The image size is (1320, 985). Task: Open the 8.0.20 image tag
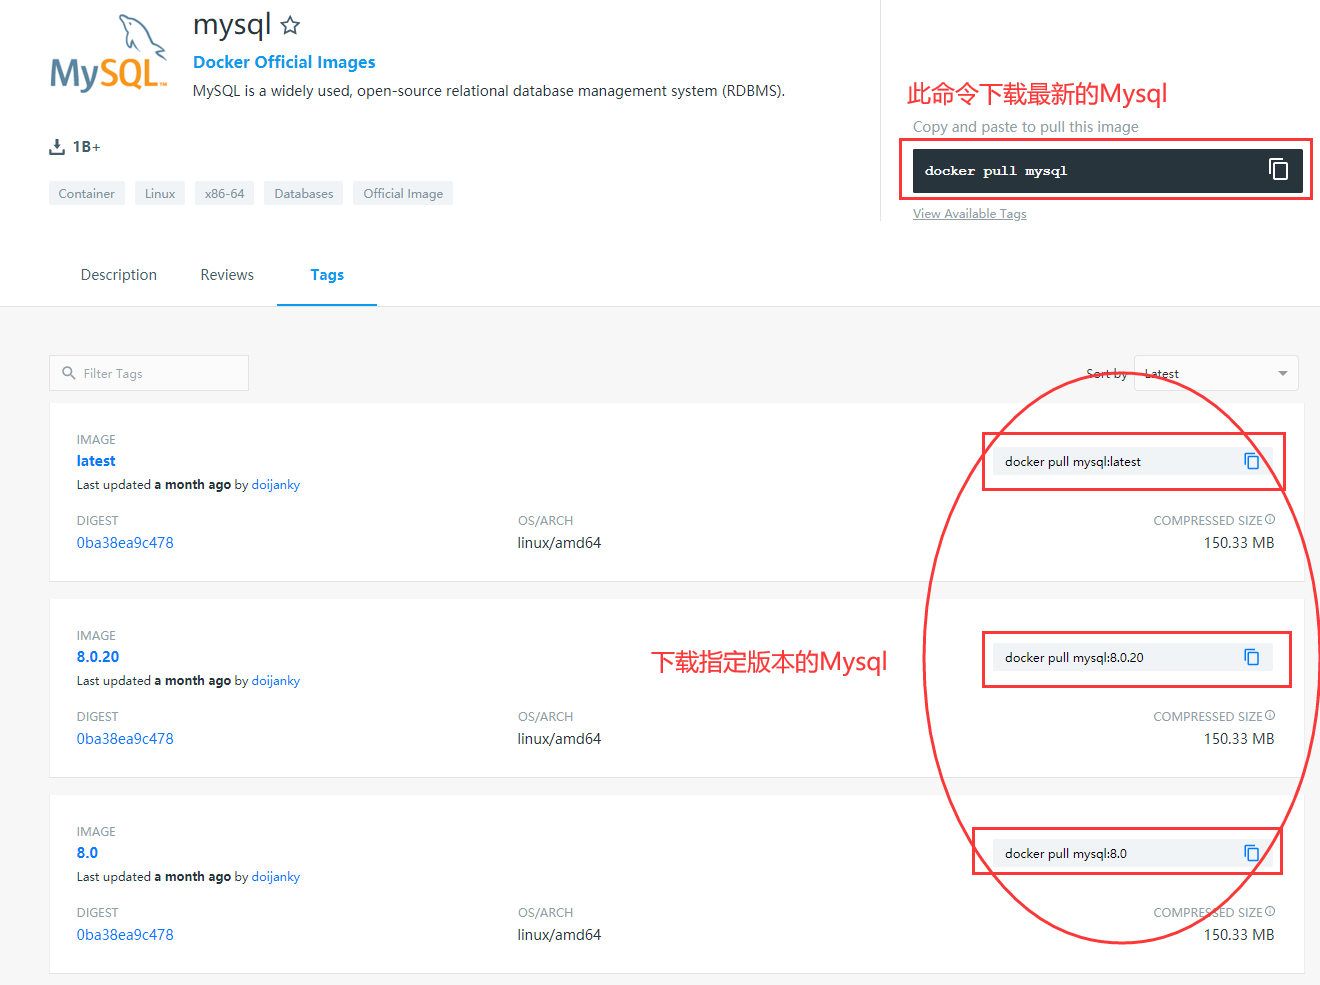(98, 657)
